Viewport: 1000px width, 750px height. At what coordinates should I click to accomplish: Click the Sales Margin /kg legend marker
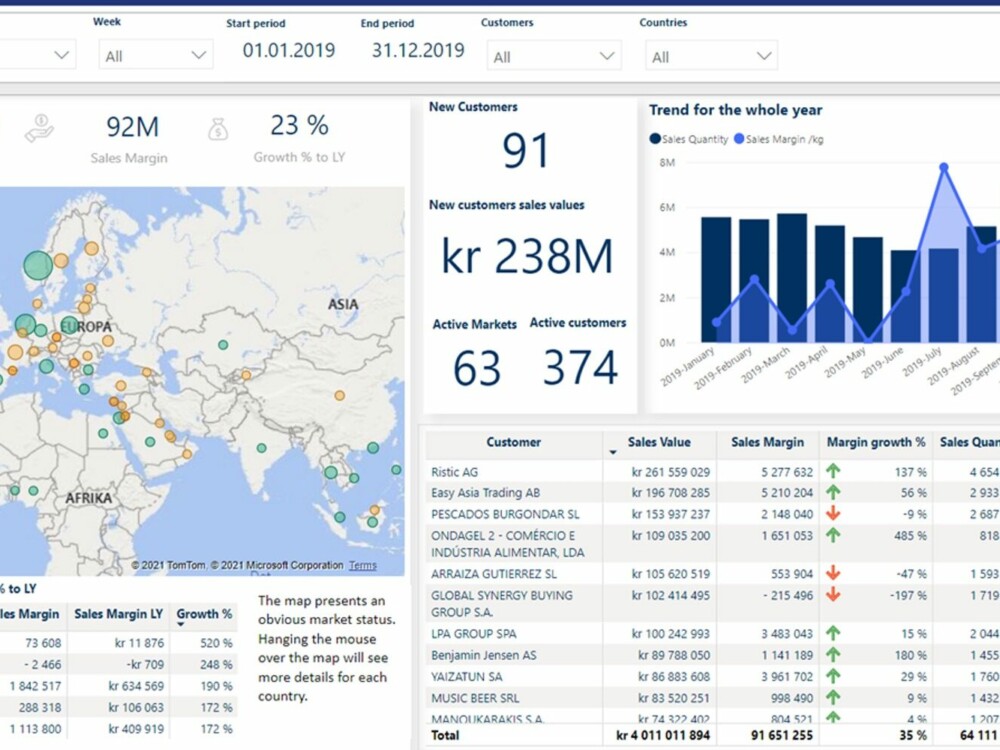pos(739,139)
